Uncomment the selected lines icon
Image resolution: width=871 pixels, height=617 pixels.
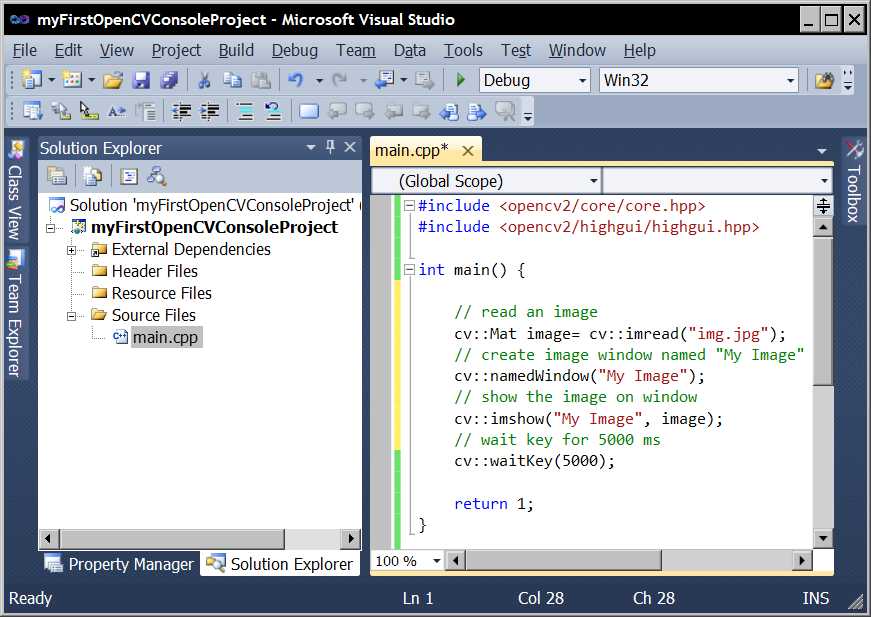coord(273,112)
